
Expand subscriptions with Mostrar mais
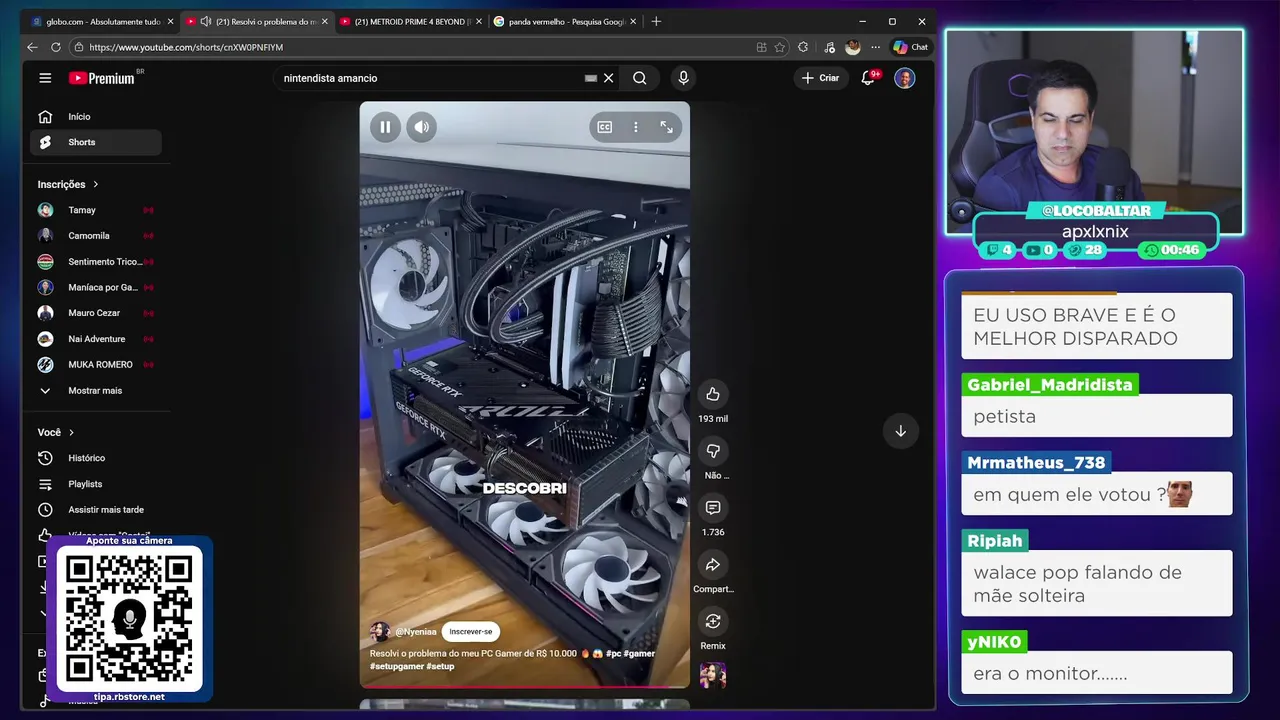(x=96, y=391)
